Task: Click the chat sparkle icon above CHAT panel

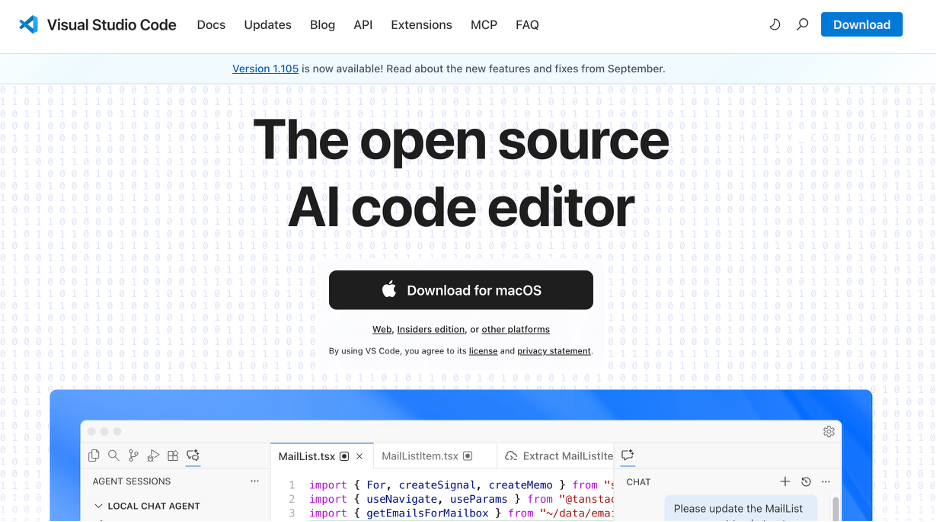Action: (627, 455)
